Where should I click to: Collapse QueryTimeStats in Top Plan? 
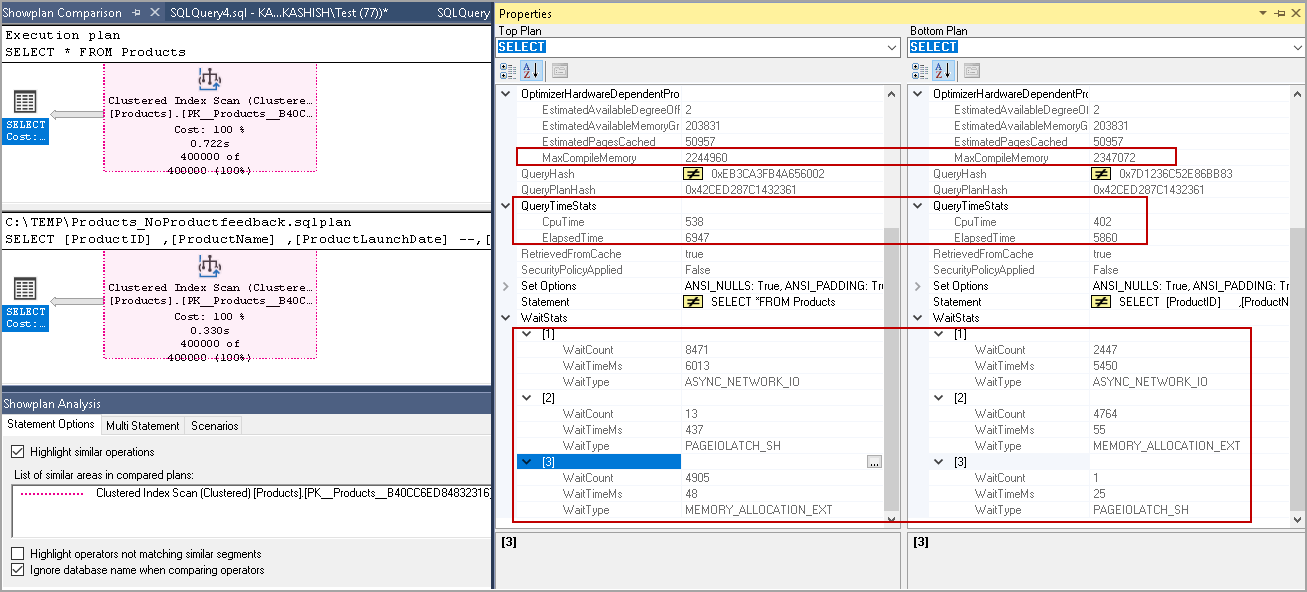506,206
